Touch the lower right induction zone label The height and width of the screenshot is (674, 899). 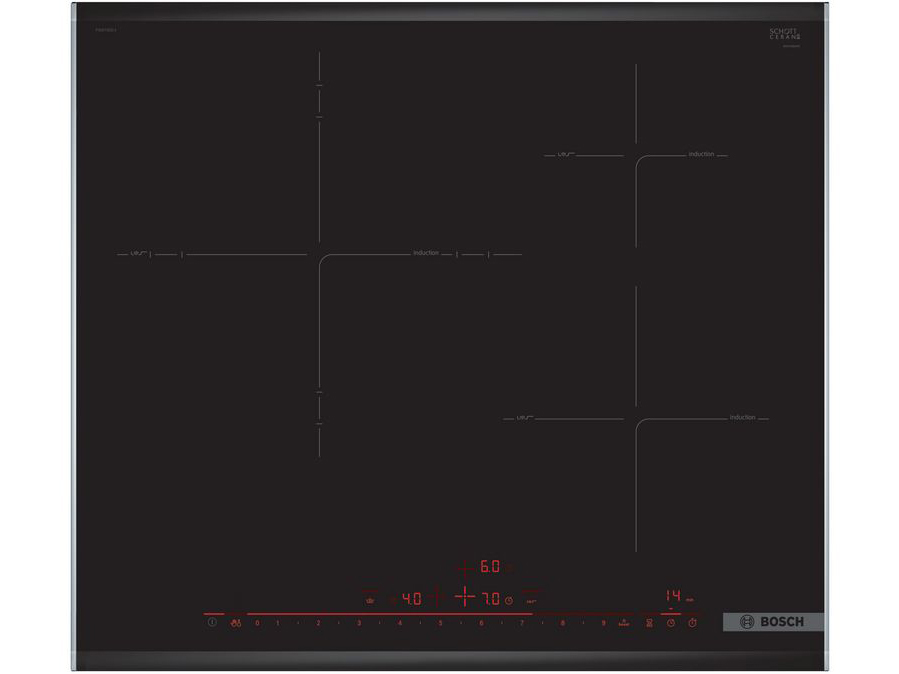click(x=742, y=417)
